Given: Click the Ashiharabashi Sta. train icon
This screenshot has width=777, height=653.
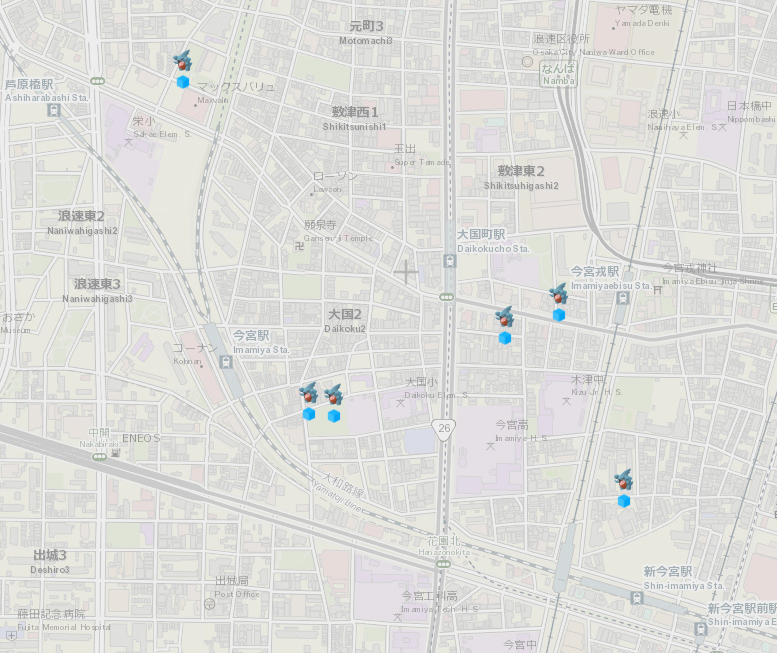Looking at the screenshot, I should coord(54,110).
